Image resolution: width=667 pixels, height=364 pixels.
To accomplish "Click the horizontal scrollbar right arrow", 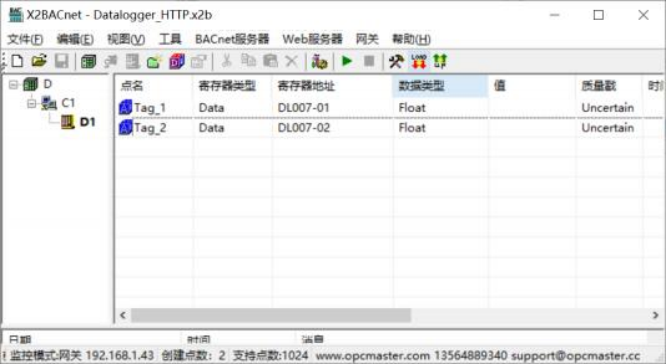I will 655,315.
